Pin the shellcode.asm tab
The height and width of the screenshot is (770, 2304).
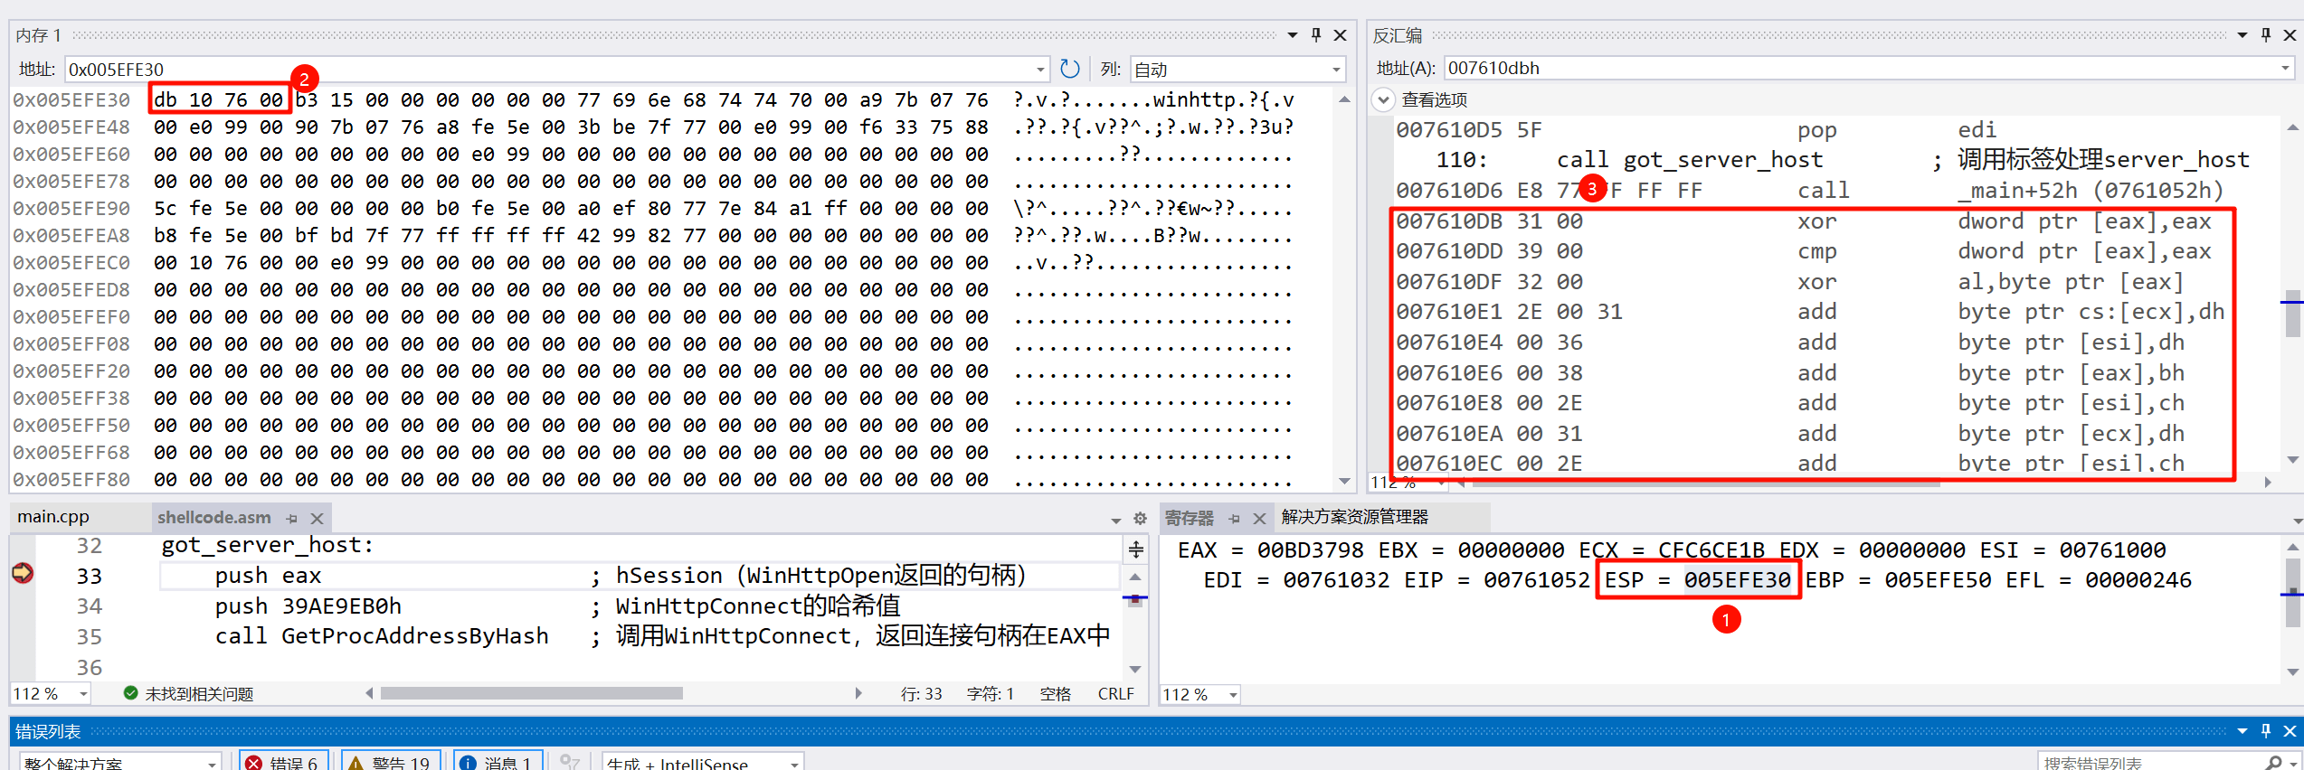pos(292,518)
